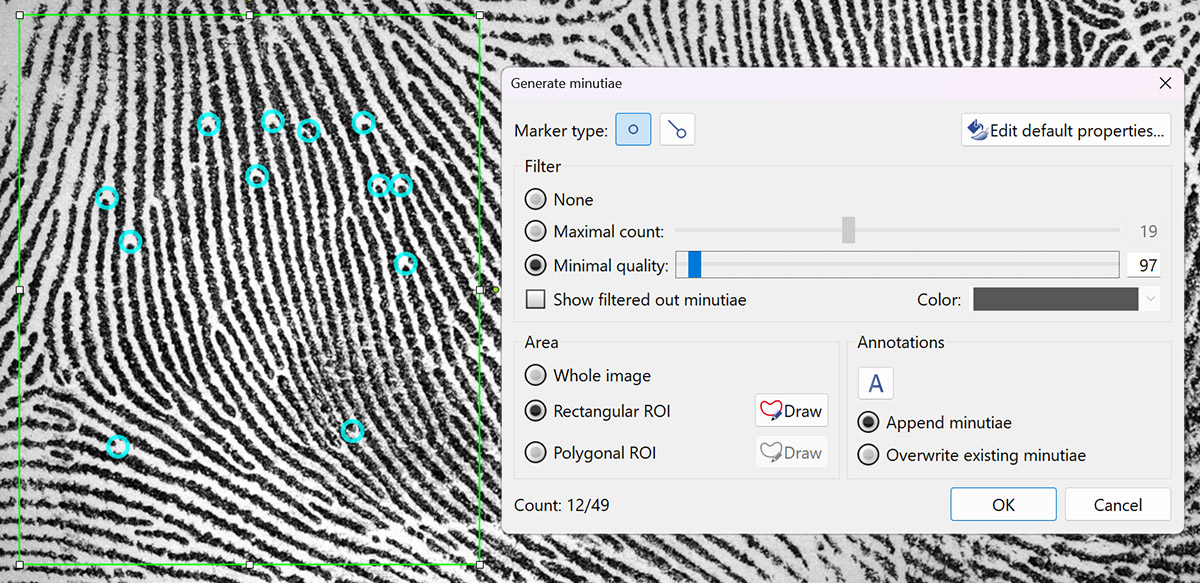Click the annotation text 'A' icon
The width and height of the screenshot is (1200, 583).
tap(875, 383)
